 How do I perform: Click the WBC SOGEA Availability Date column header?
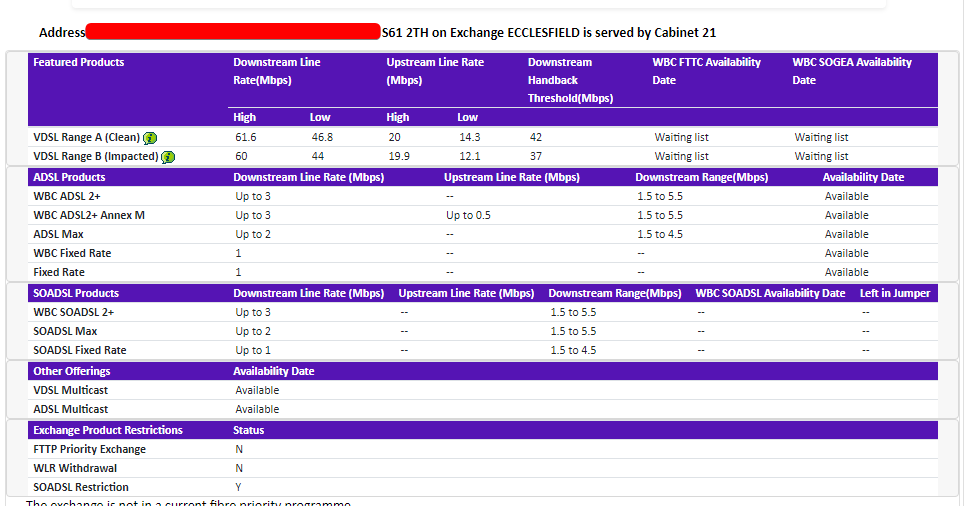pos(852,71)
